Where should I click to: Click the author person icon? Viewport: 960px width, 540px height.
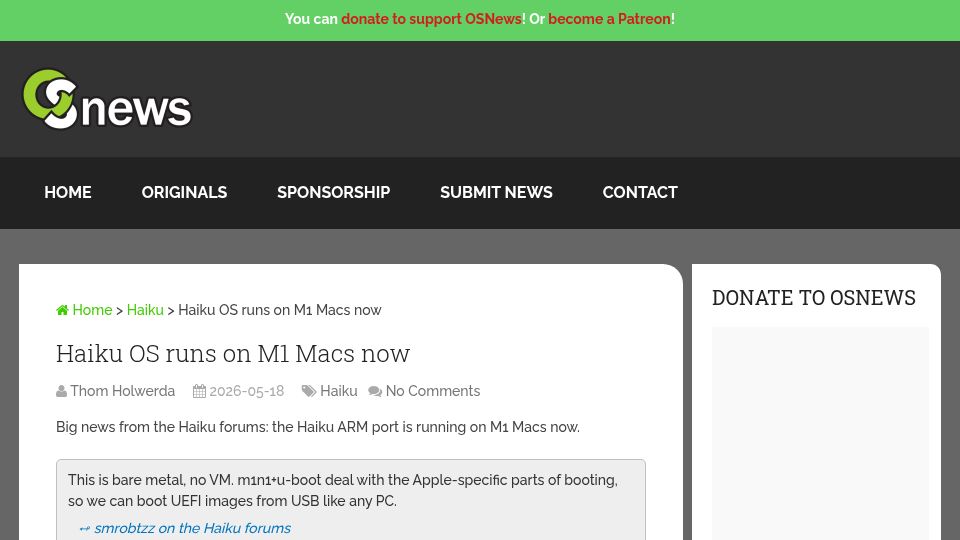click(x=61, y=391)
